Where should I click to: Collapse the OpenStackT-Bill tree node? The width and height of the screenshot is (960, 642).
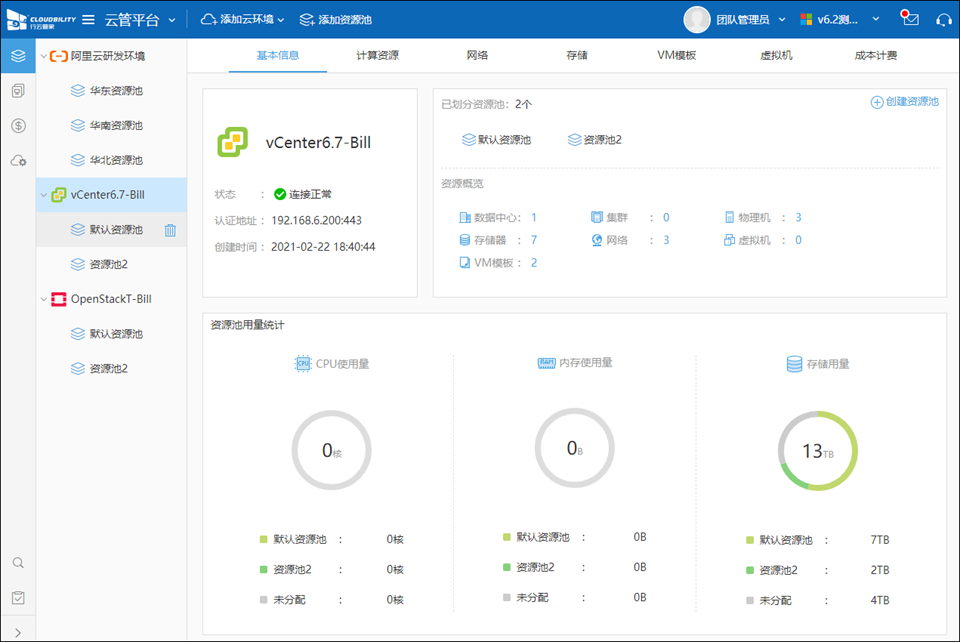[x=43, y=299]
